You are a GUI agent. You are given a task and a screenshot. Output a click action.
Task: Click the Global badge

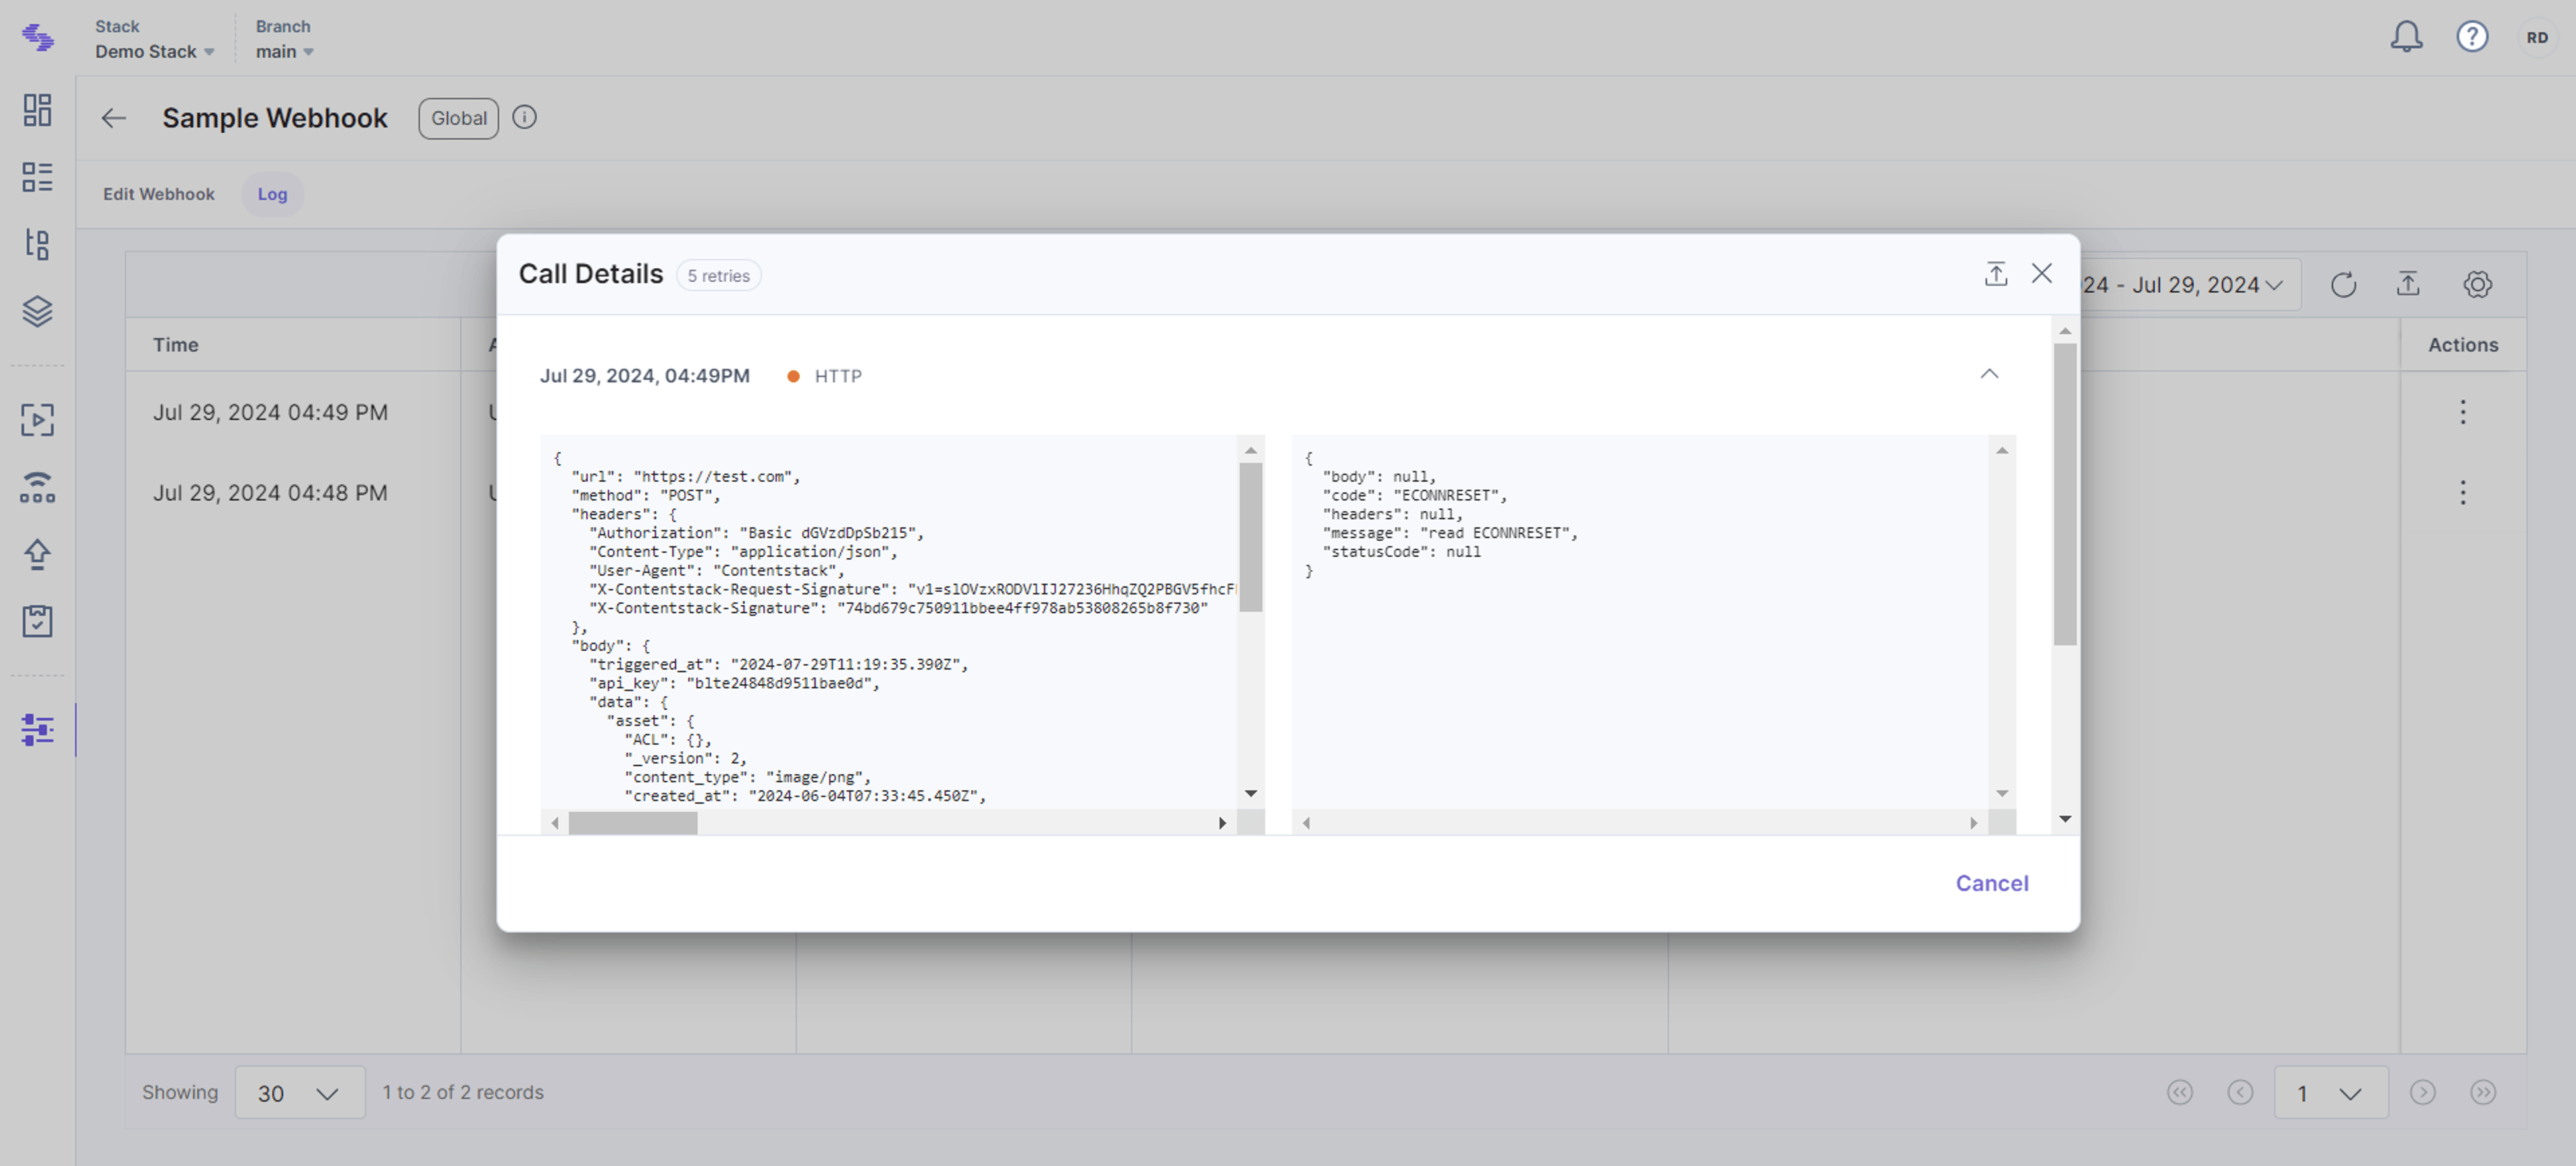pyautogui.click(x=459, y=118)
